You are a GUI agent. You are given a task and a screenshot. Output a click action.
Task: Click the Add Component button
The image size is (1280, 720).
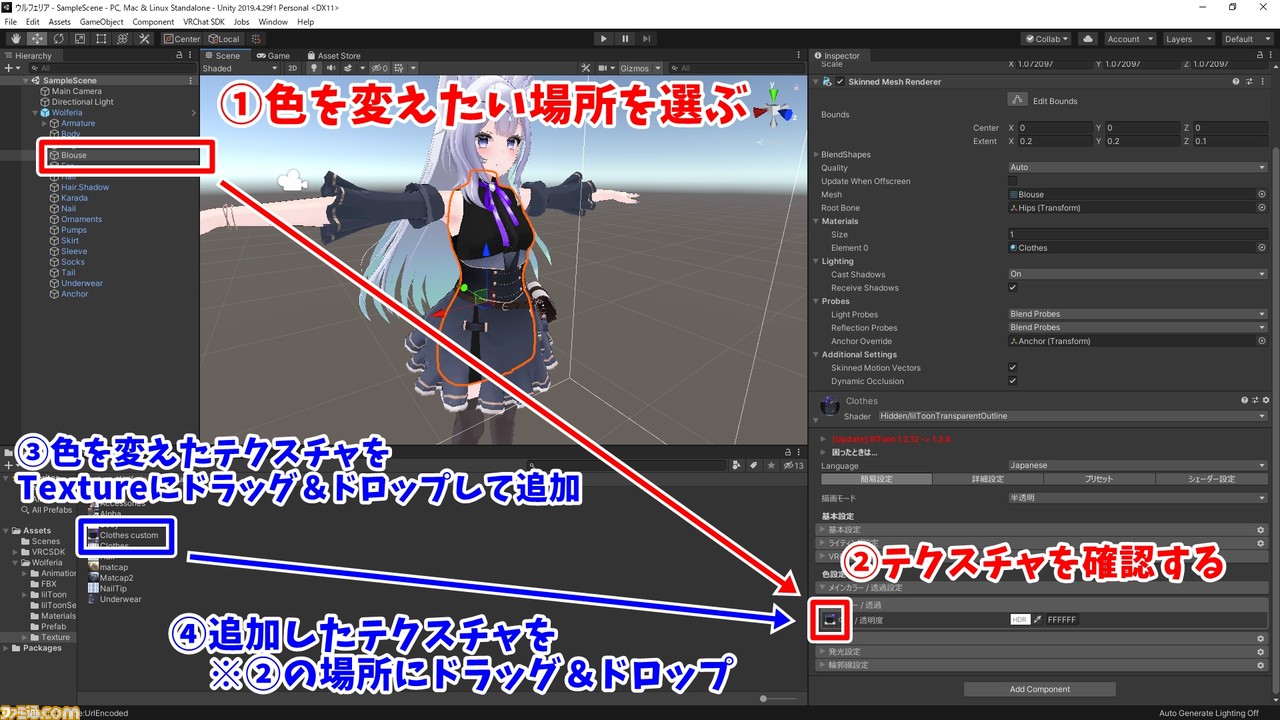tap(1040, 689)
